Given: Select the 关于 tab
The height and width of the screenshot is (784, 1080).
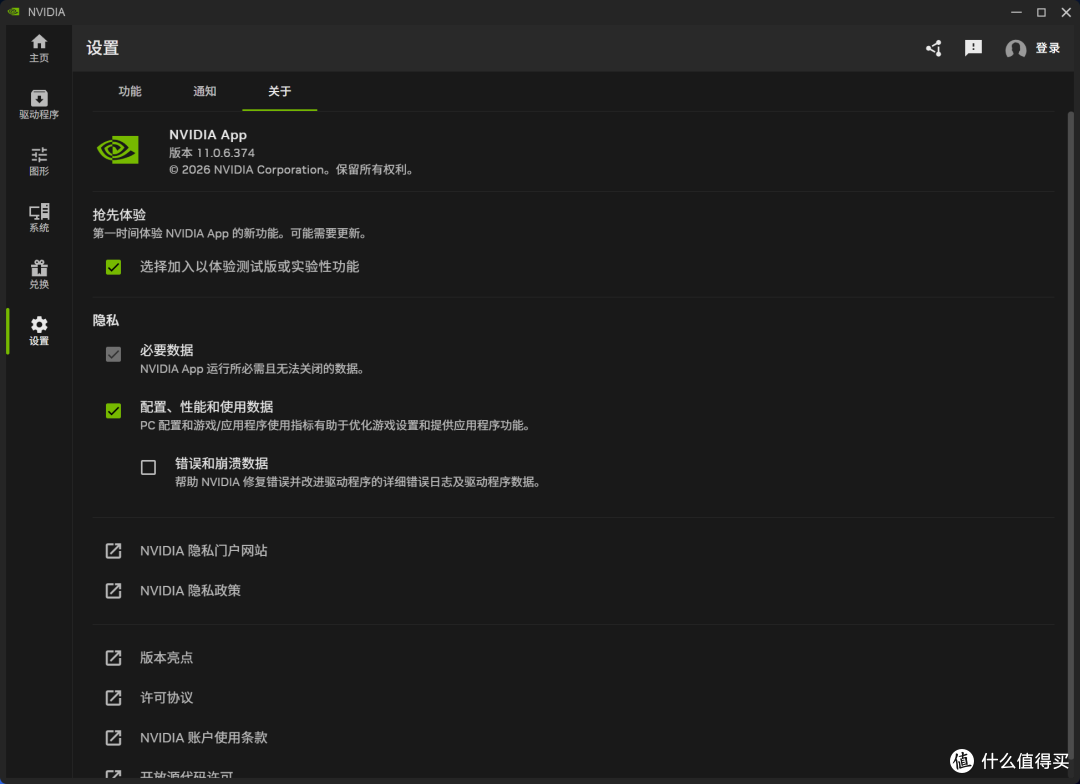Looking at the screenshot, I should 280,92.
